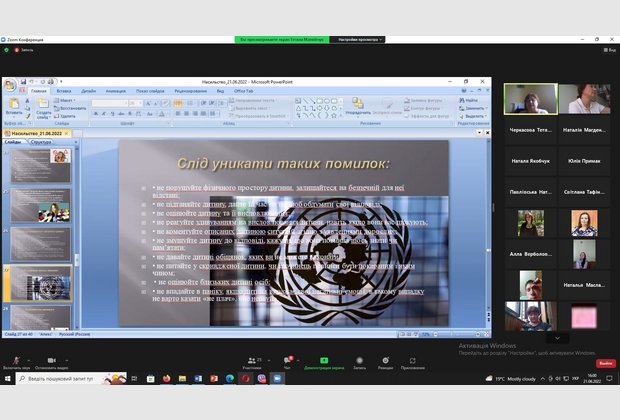Image resolution: width=620 pixels, height=420 pixels.
Task: Open participants options arrow
Action: [269, 360]
